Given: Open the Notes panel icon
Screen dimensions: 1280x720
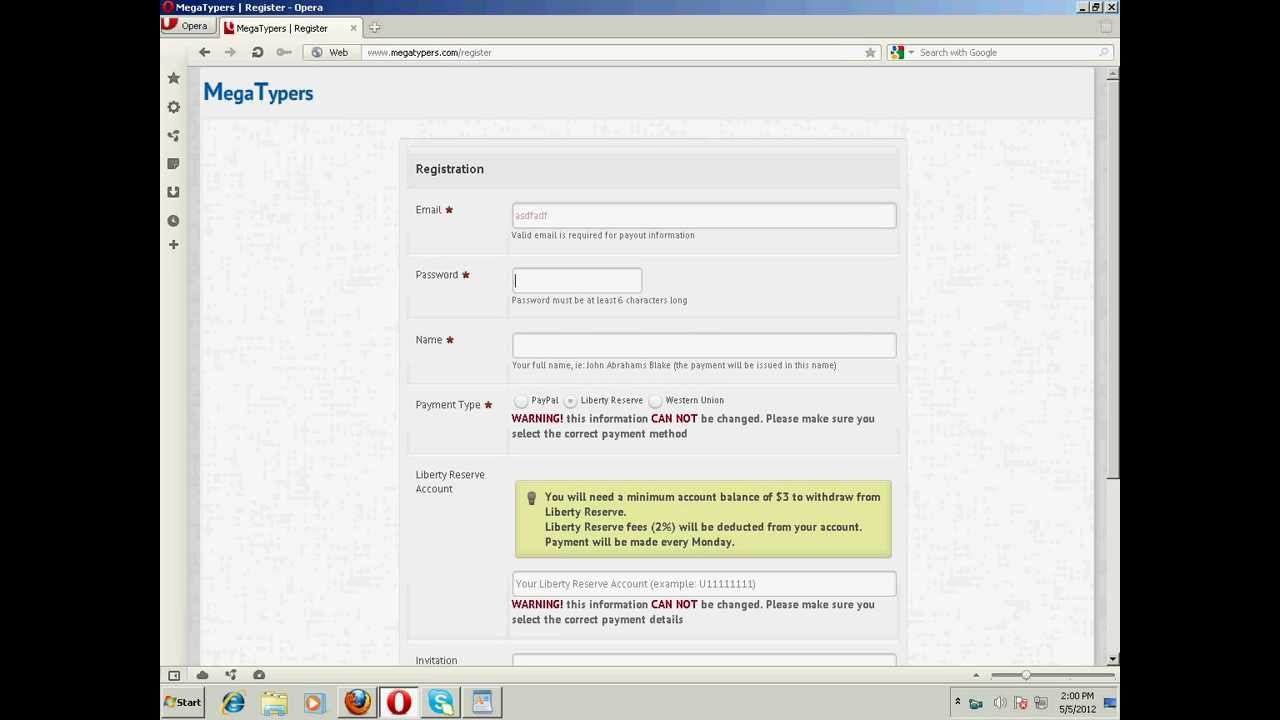Looking at the screenshot, I should pos(173,163).
